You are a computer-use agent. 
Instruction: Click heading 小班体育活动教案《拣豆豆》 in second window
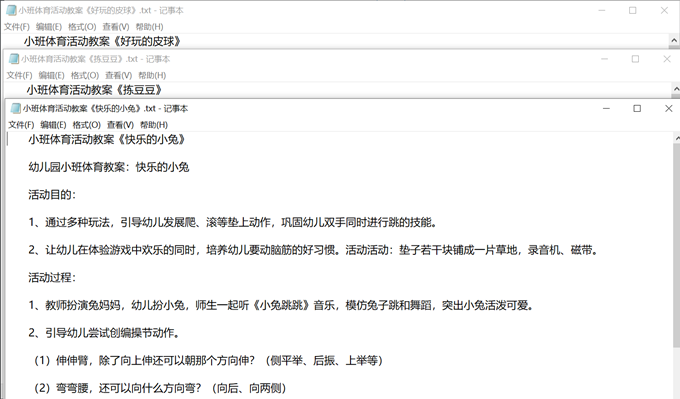click(94, 90)
